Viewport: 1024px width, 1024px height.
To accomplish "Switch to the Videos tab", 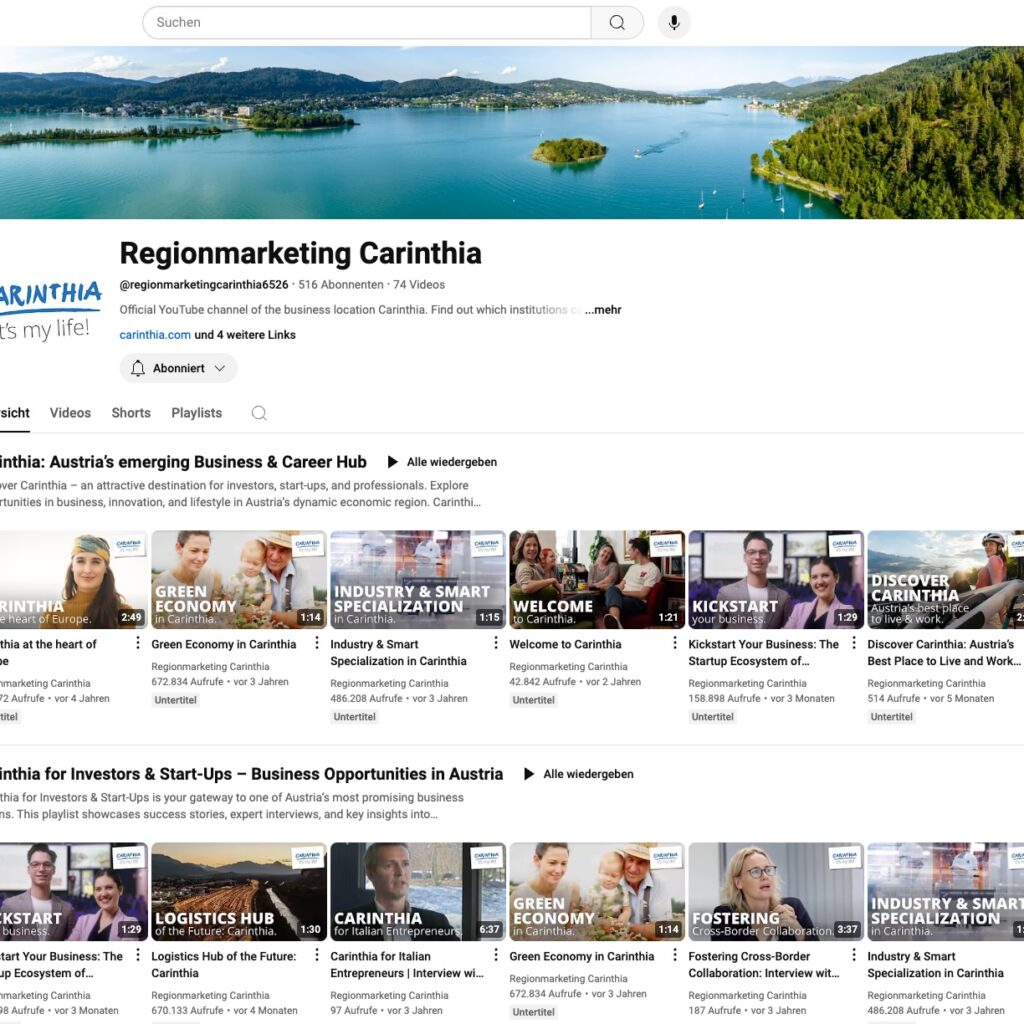I will (70, 413).
